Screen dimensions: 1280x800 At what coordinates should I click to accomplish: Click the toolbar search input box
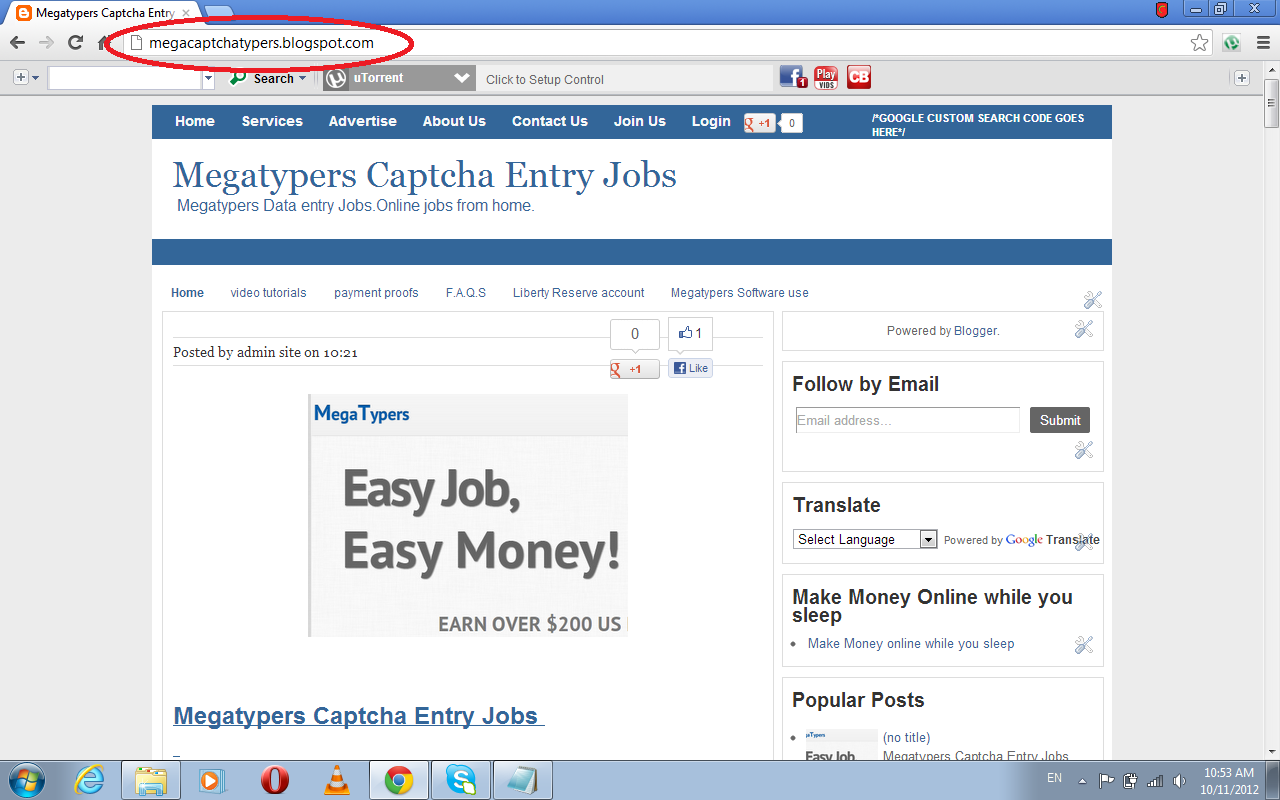[x=125, y=78]
